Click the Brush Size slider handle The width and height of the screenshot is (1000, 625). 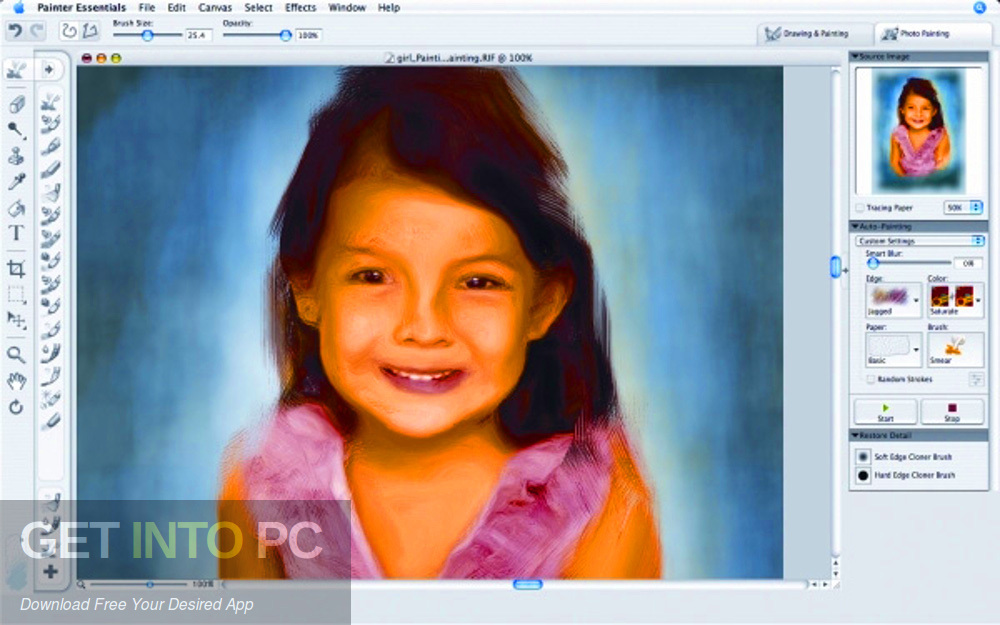pyautogui.click(x=147, y=35)
